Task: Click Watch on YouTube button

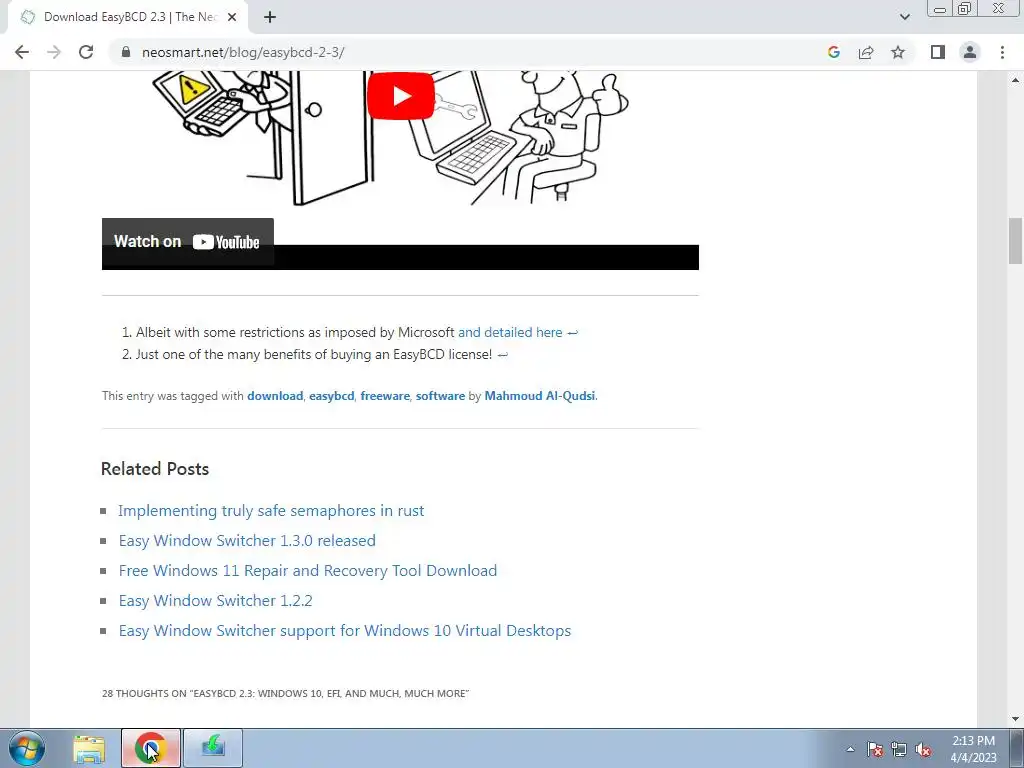Action: coord(187,242)
